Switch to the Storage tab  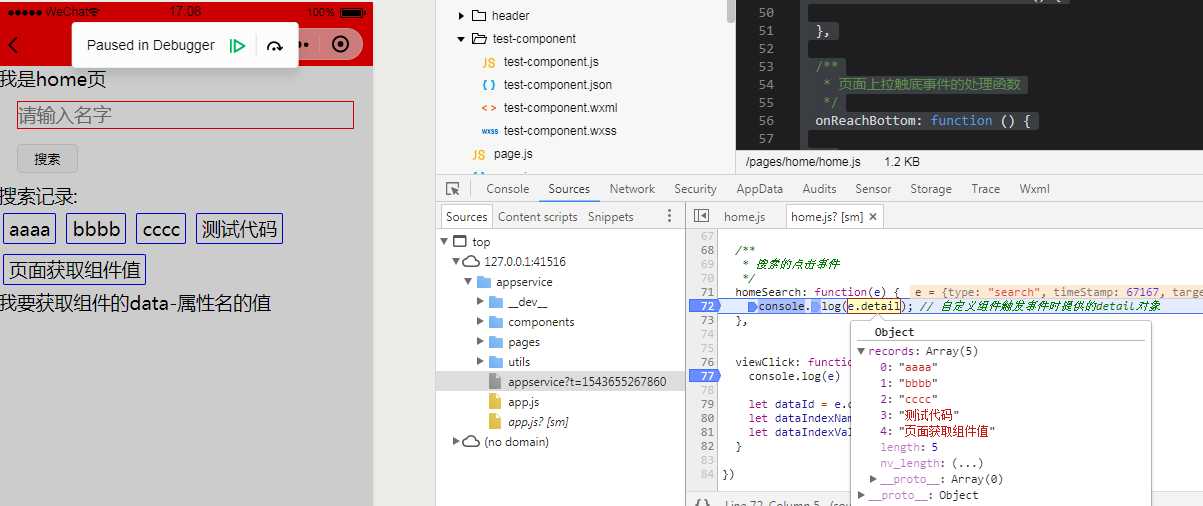931,189
